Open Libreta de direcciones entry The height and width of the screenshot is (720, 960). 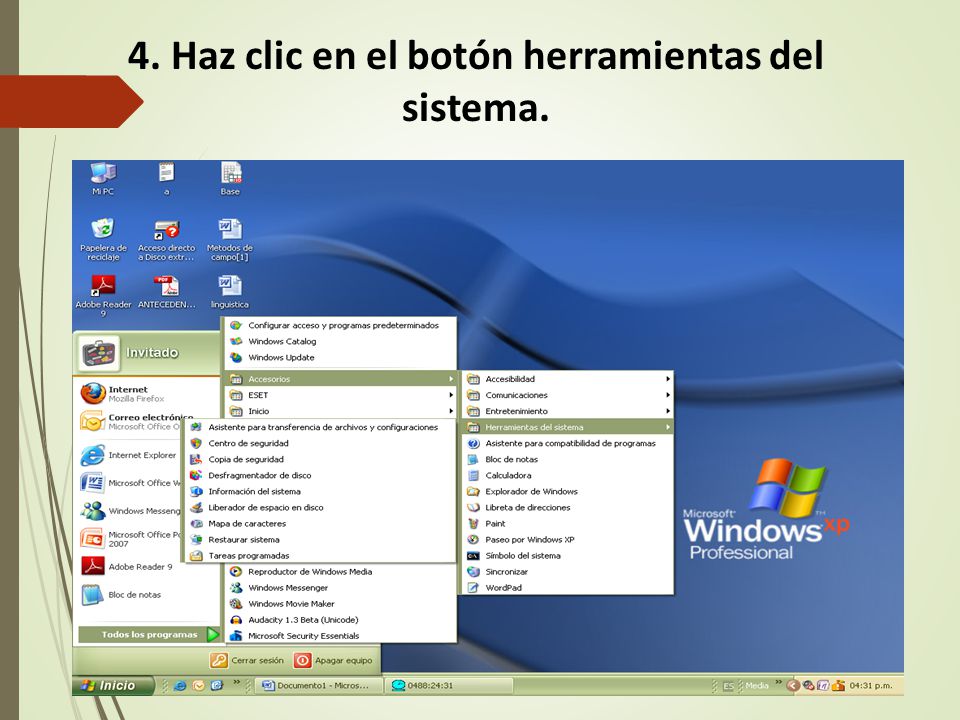[x=566, y=507]
